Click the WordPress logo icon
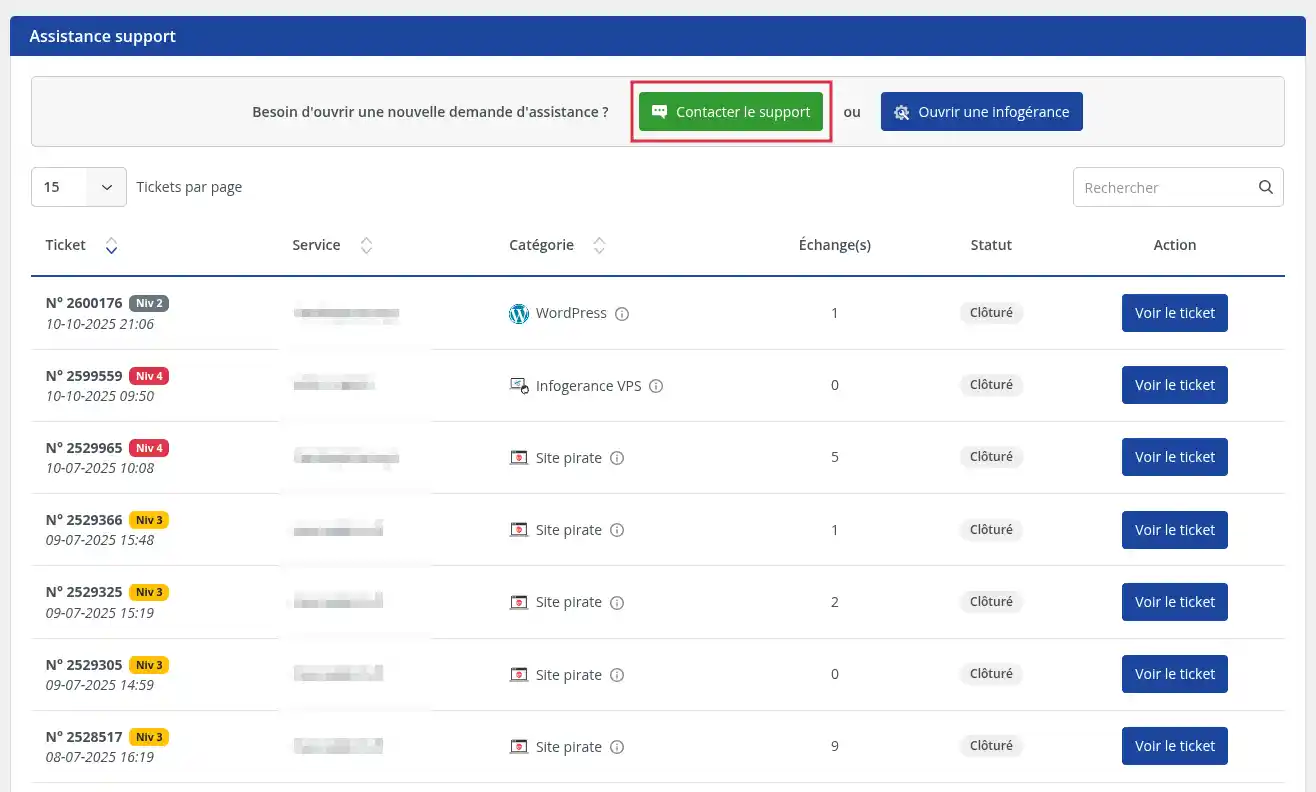 click(x=518, y=314)
